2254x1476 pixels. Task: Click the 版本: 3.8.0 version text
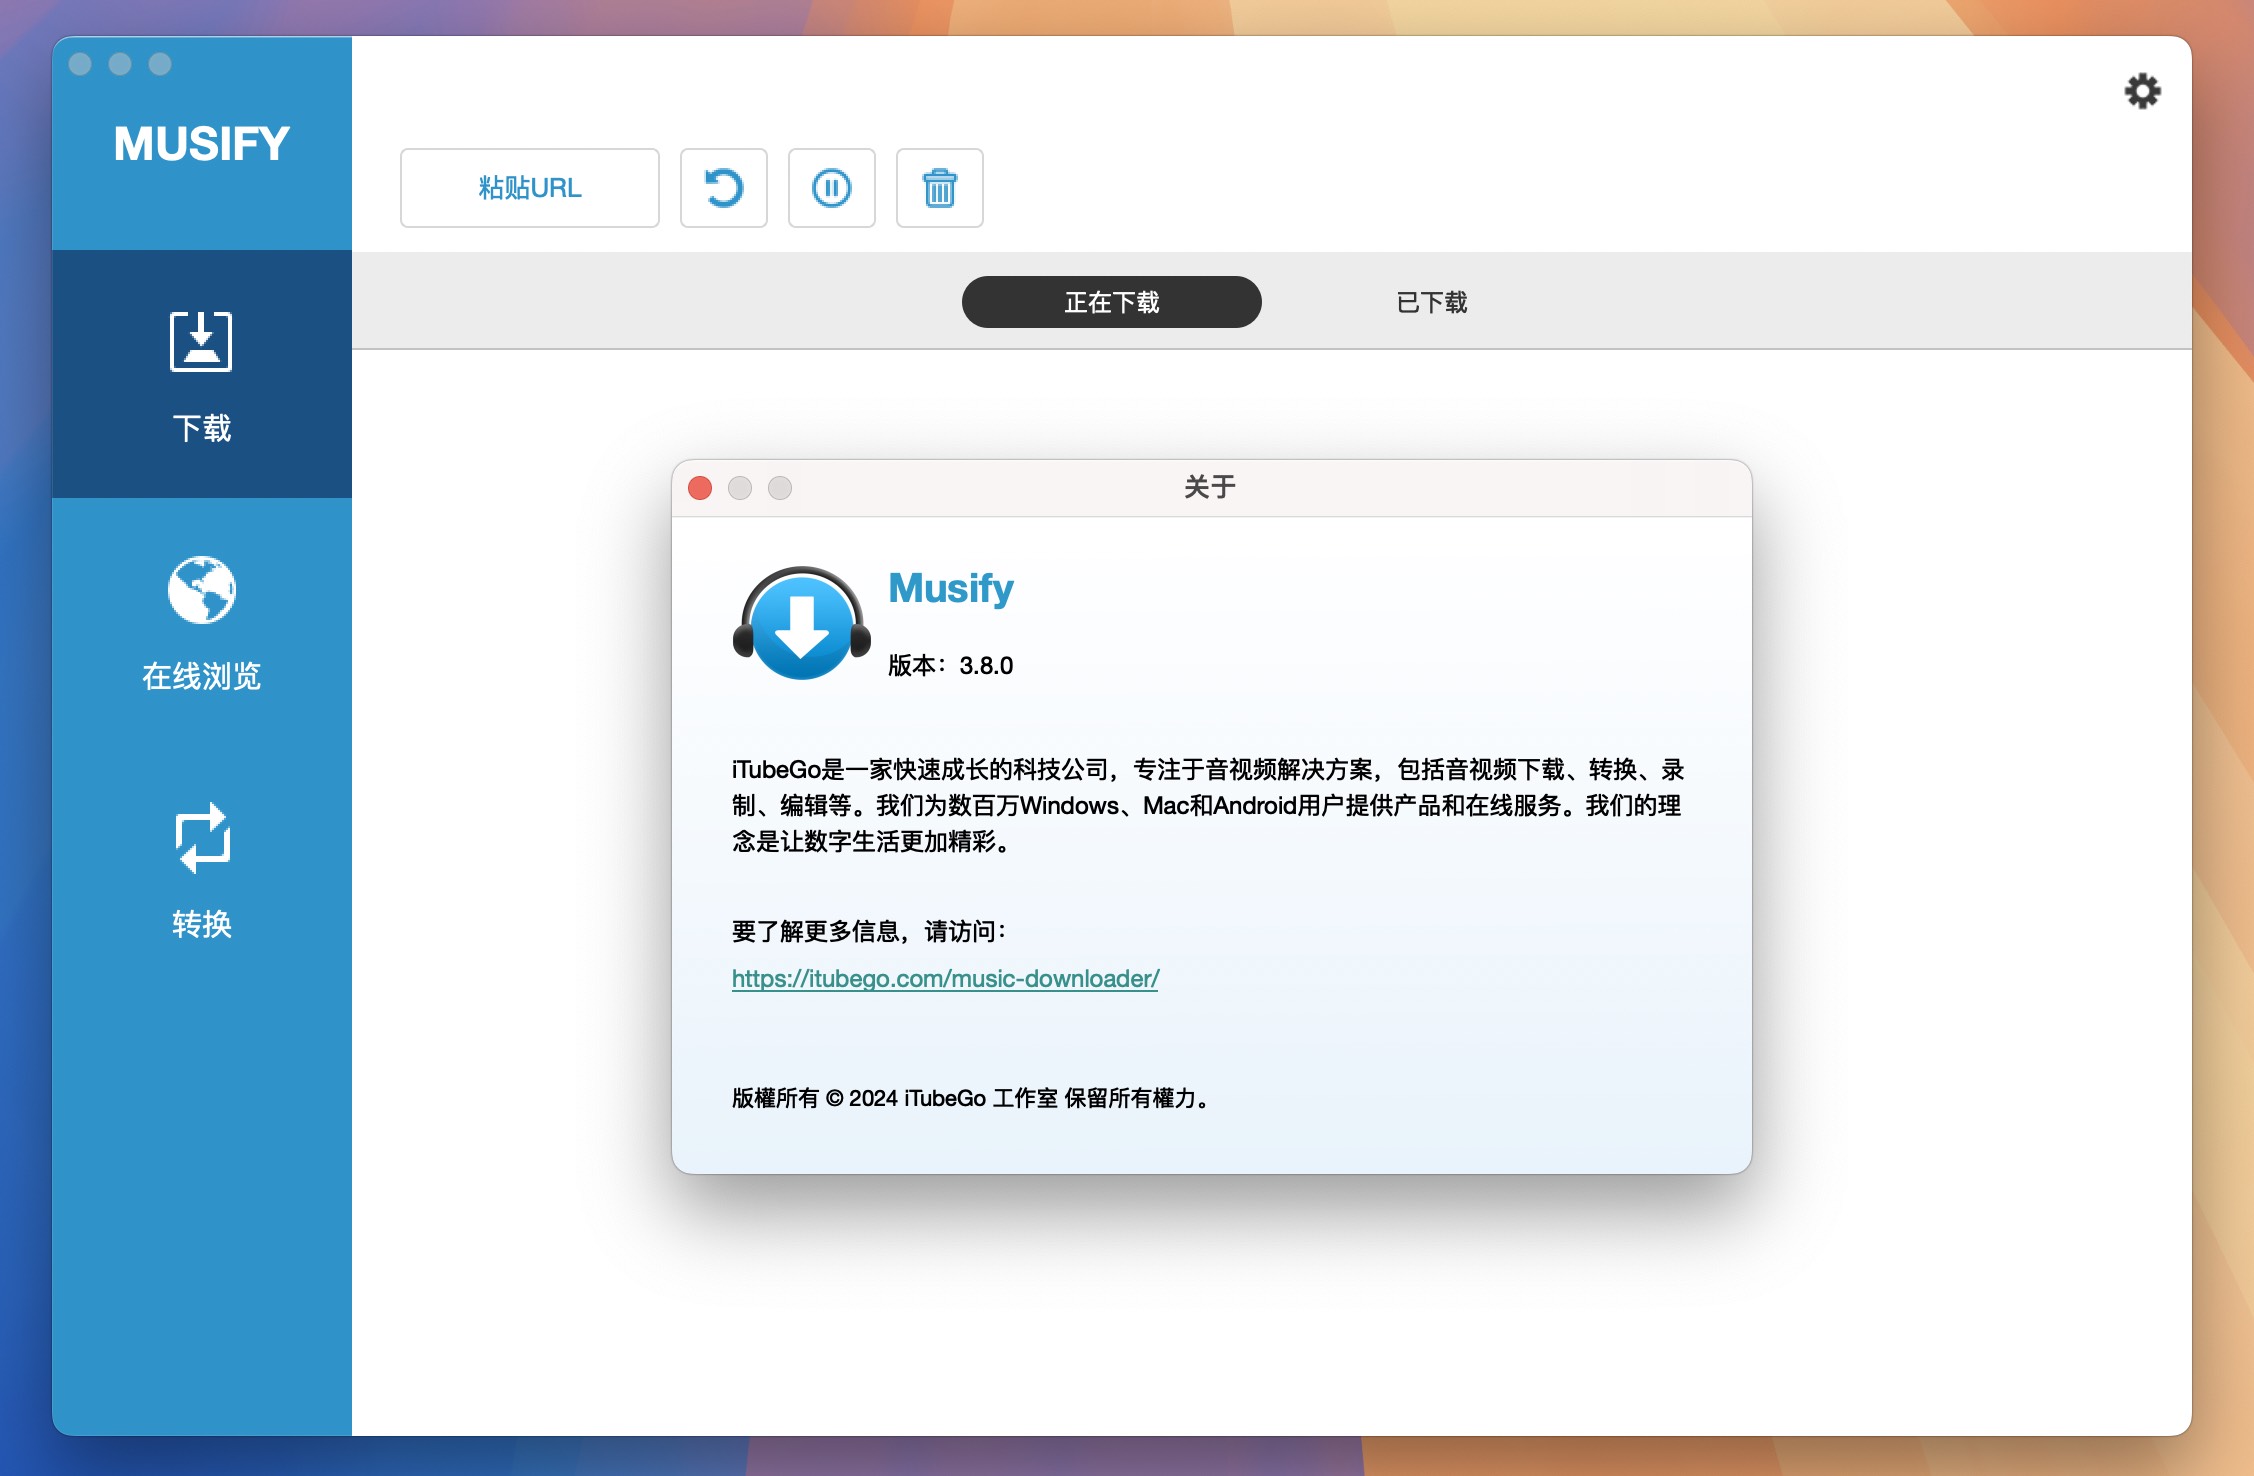pyautogui.click(x=950, y=665)
